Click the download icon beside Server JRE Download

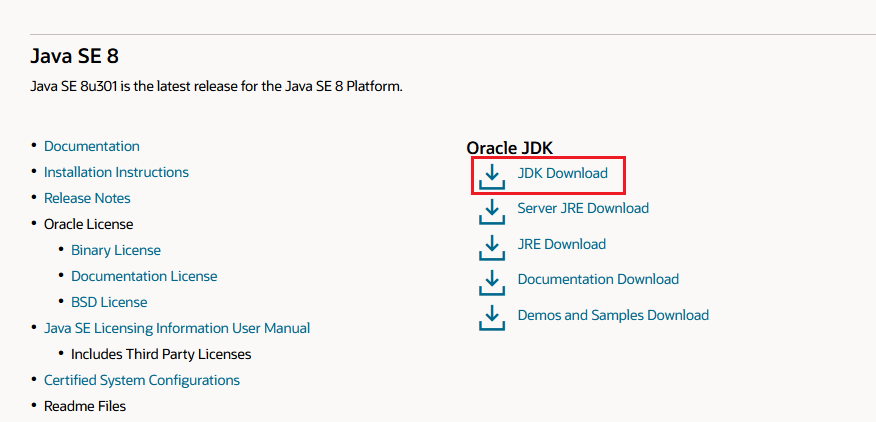click(x=491, y=210)
